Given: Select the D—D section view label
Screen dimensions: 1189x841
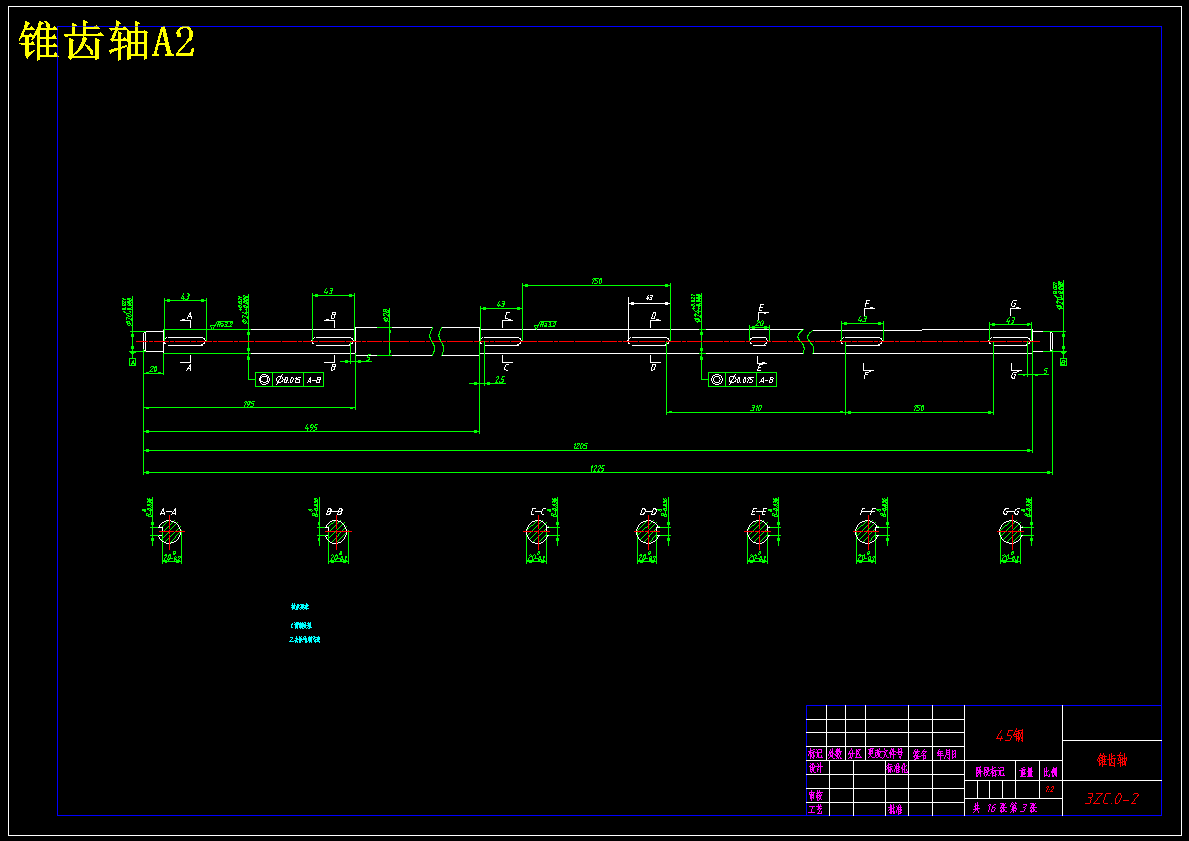Looking at the screenshot, I should pos(648,512).
